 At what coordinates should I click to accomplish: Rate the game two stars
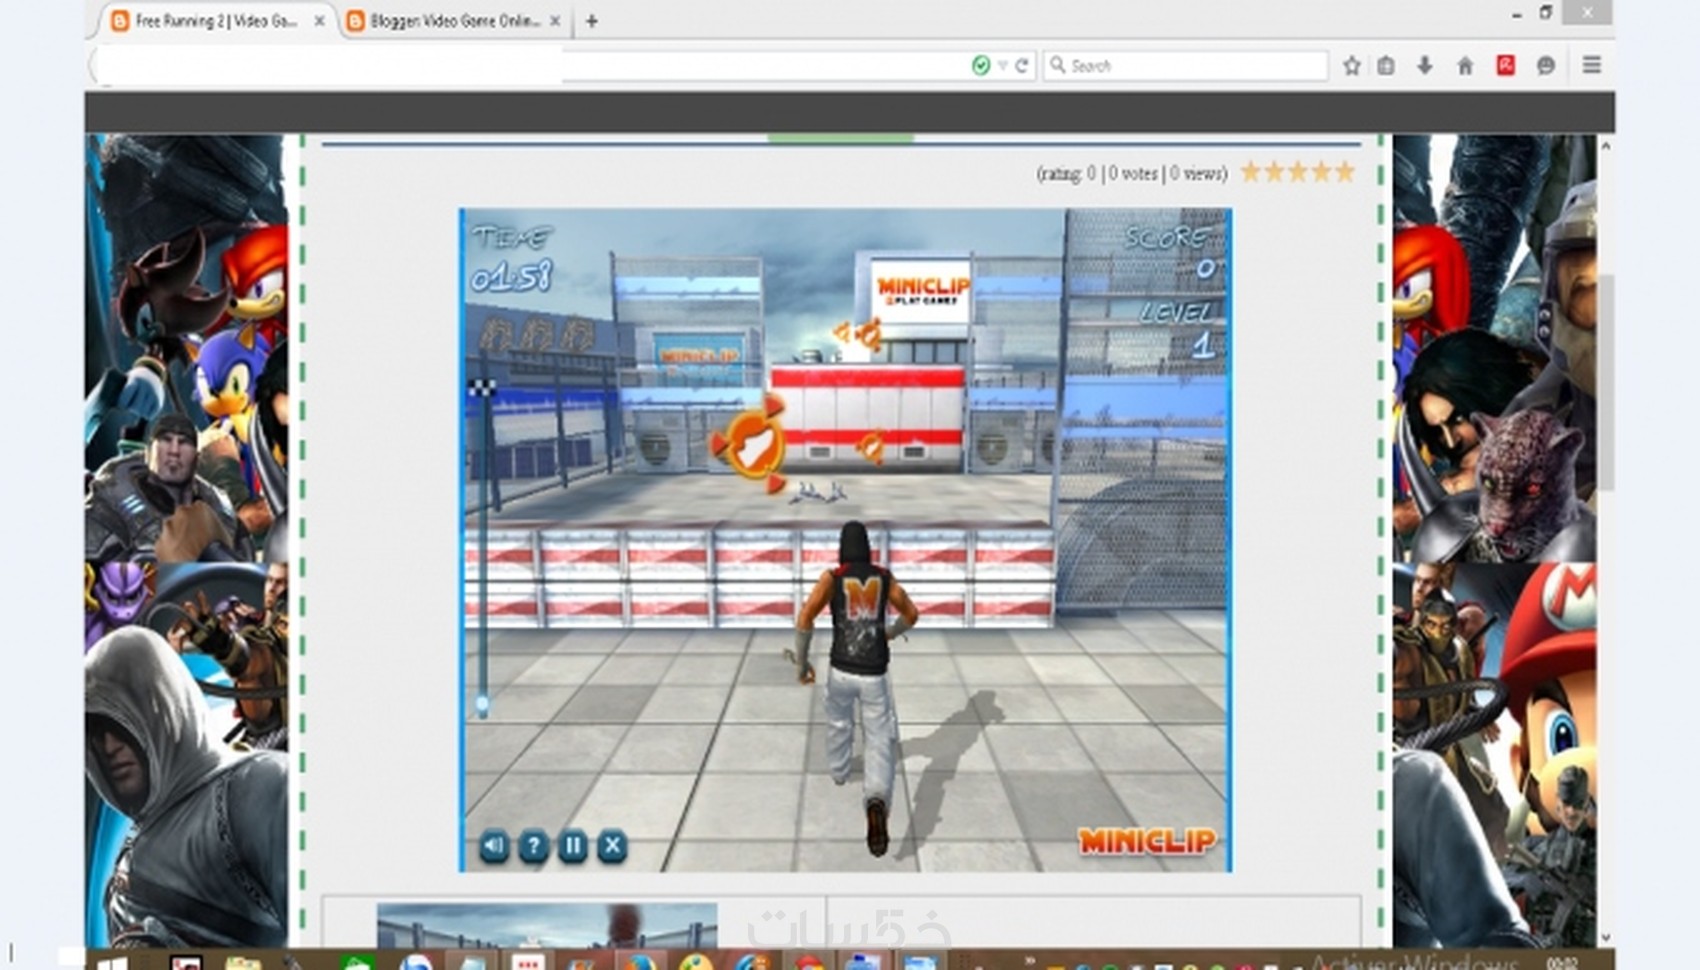click(1275, 172)
